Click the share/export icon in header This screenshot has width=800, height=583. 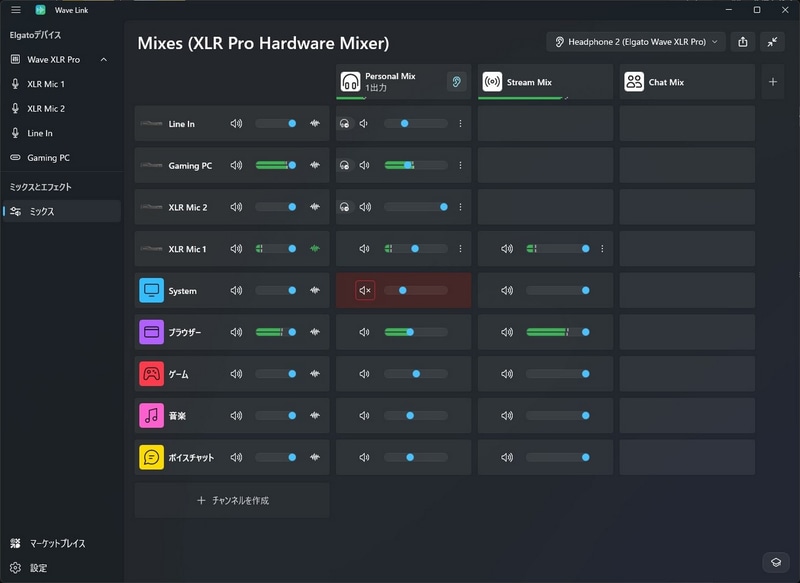[743, 42]
